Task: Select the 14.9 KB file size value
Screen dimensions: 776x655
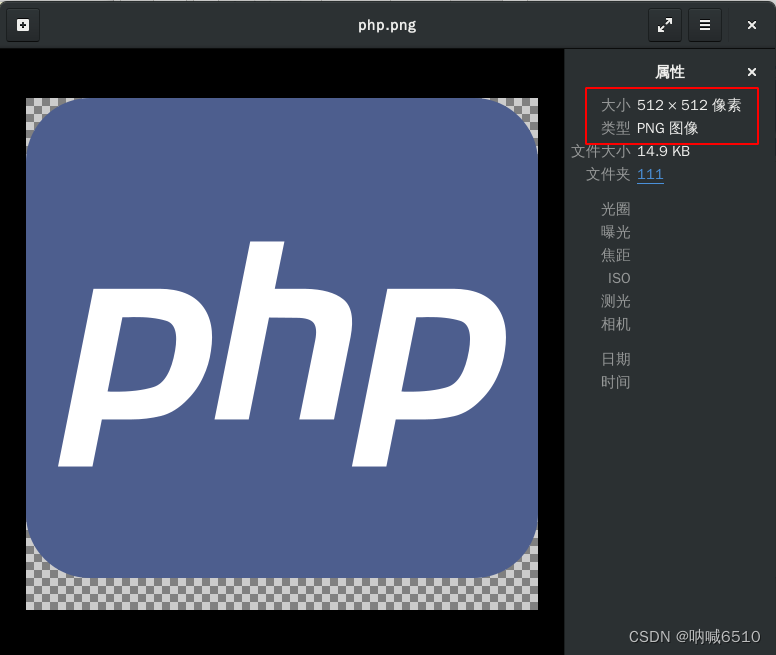Action: coord(663,151)
